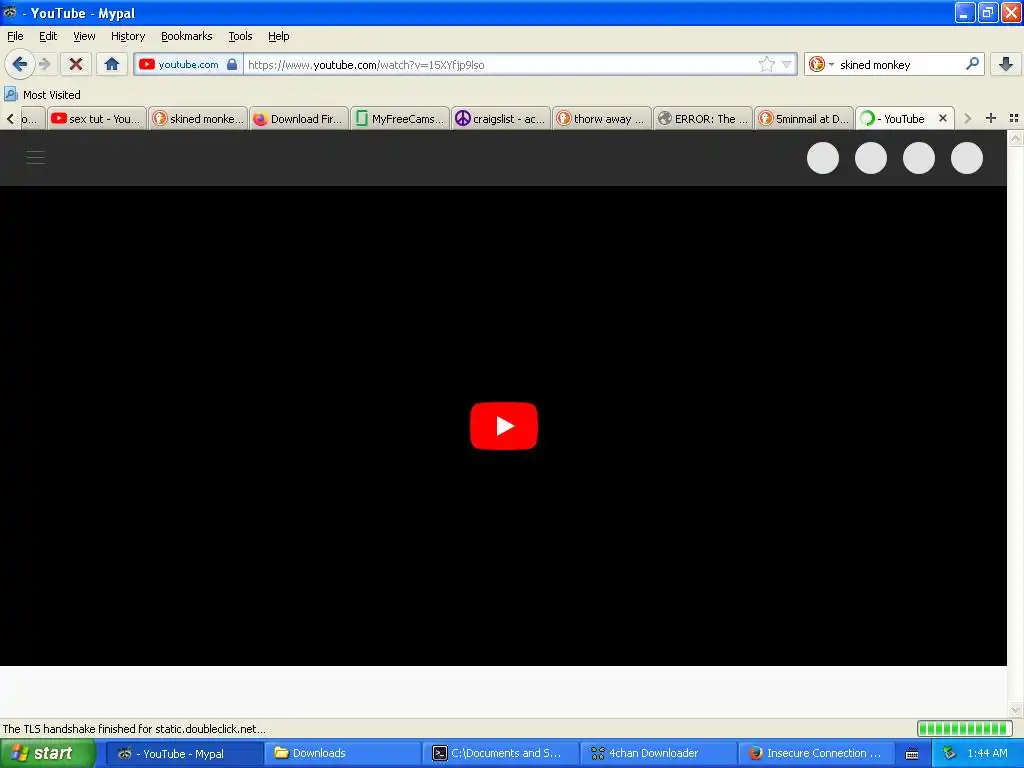
Task: Open the Insecure Connection taskbar window
Action: click(817, 754)
